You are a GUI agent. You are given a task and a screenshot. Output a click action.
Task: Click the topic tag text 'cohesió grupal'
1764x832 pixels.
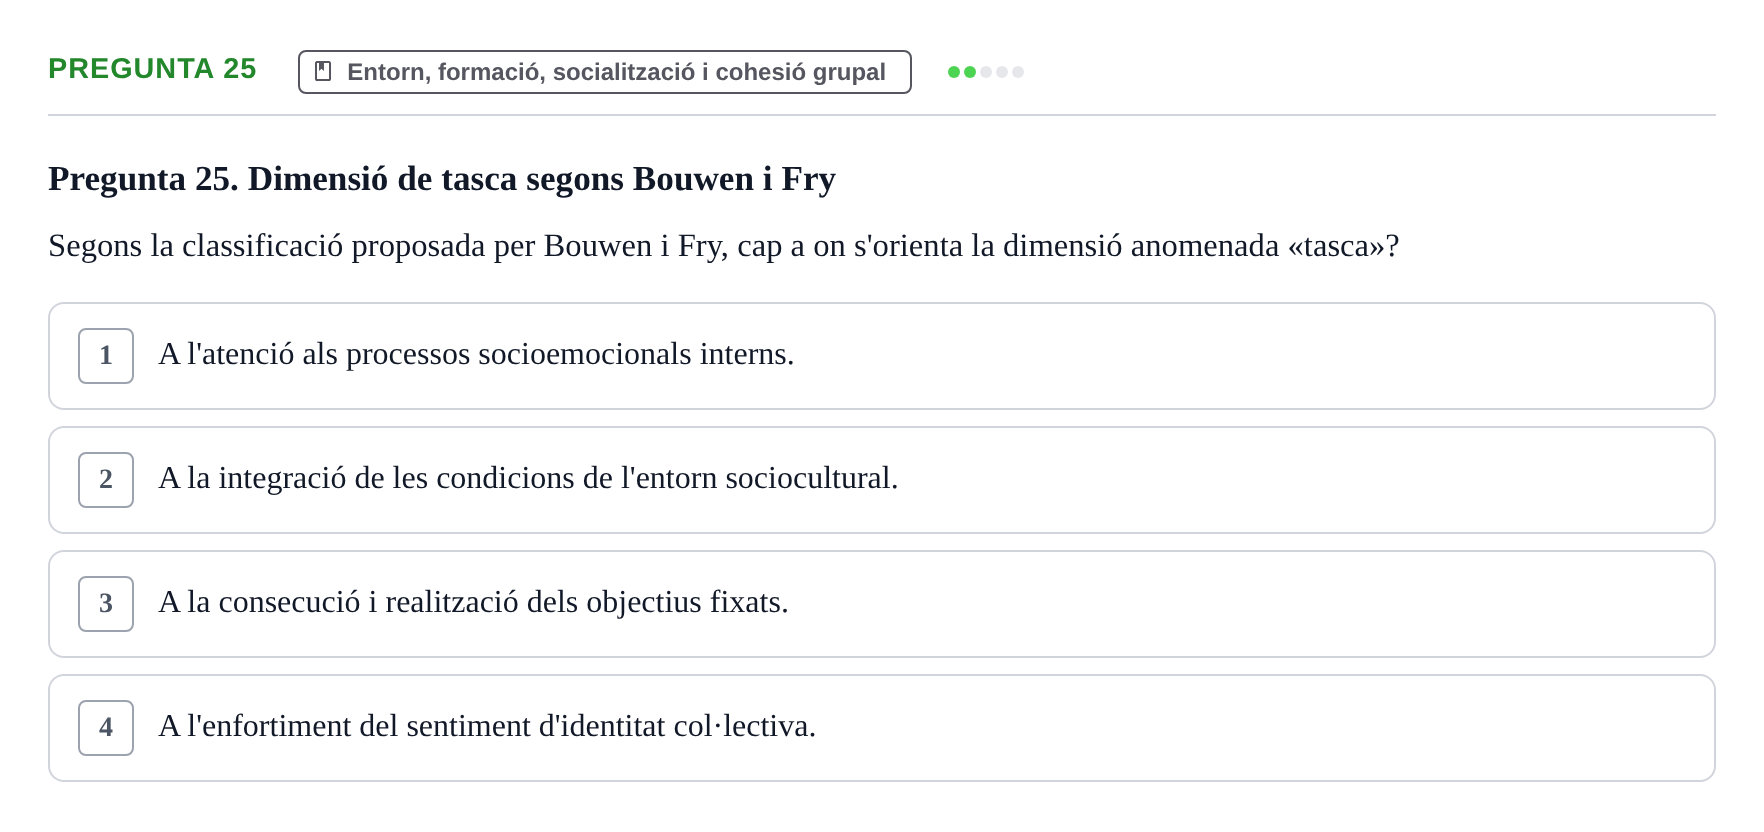tap(801, 72)
